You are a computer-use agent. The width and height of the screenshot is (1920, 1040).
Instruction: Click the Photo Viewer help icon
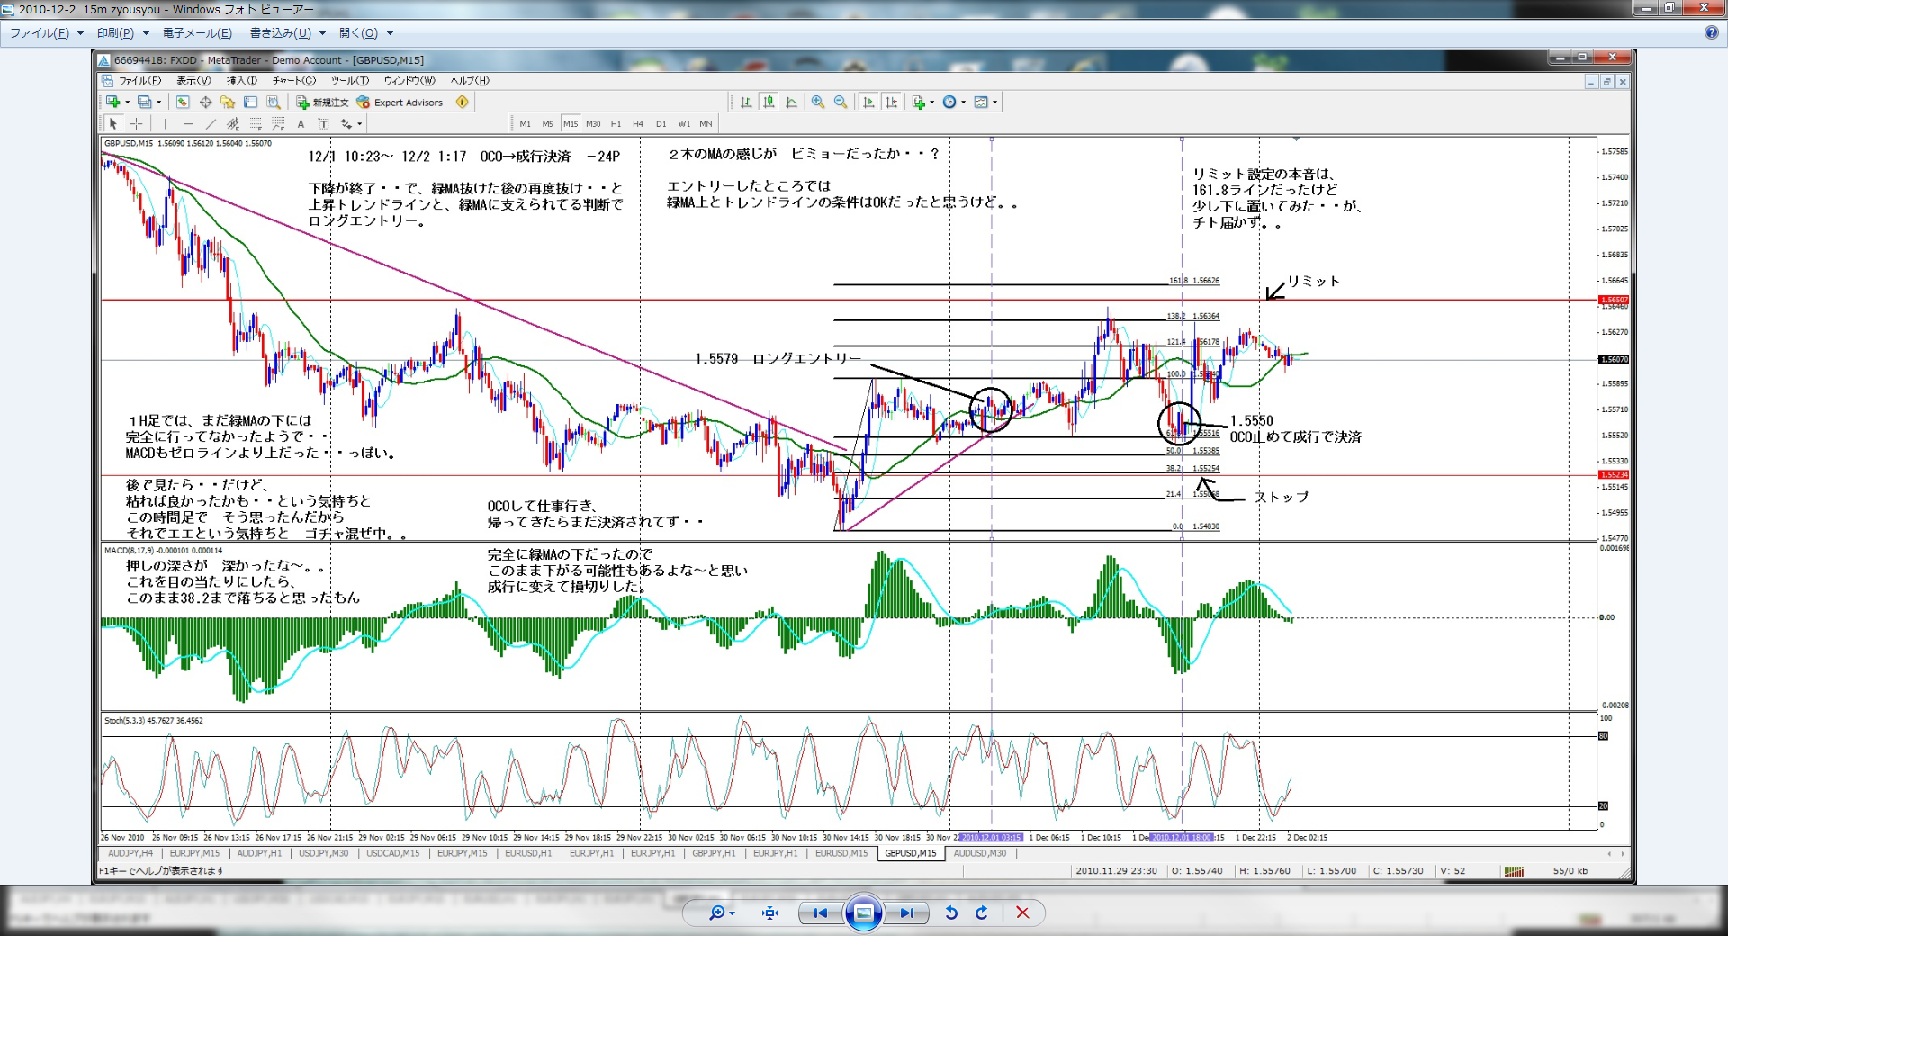1711,33
